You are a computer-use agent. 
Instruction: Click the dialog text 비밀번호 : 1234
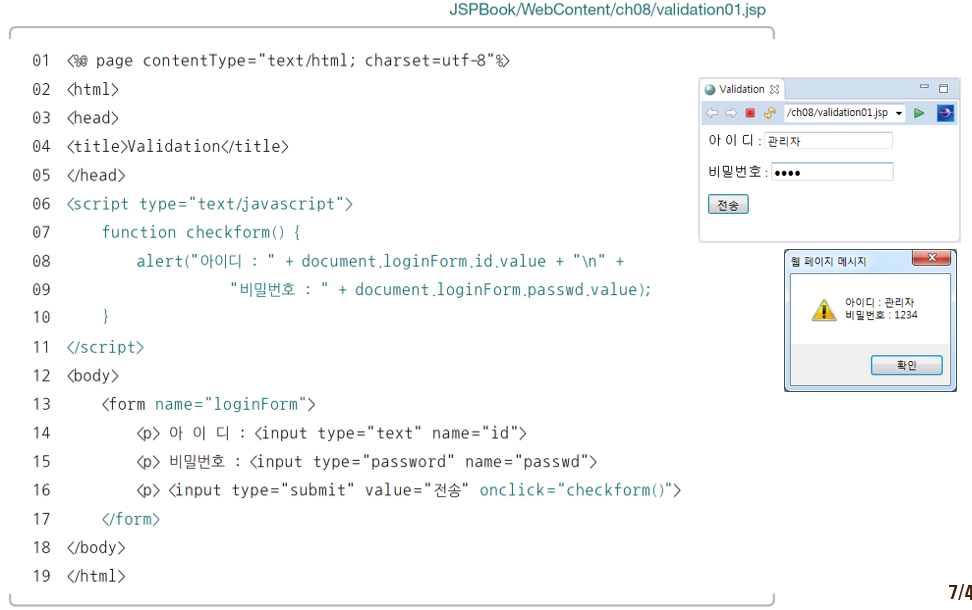[x=881, y=315]
